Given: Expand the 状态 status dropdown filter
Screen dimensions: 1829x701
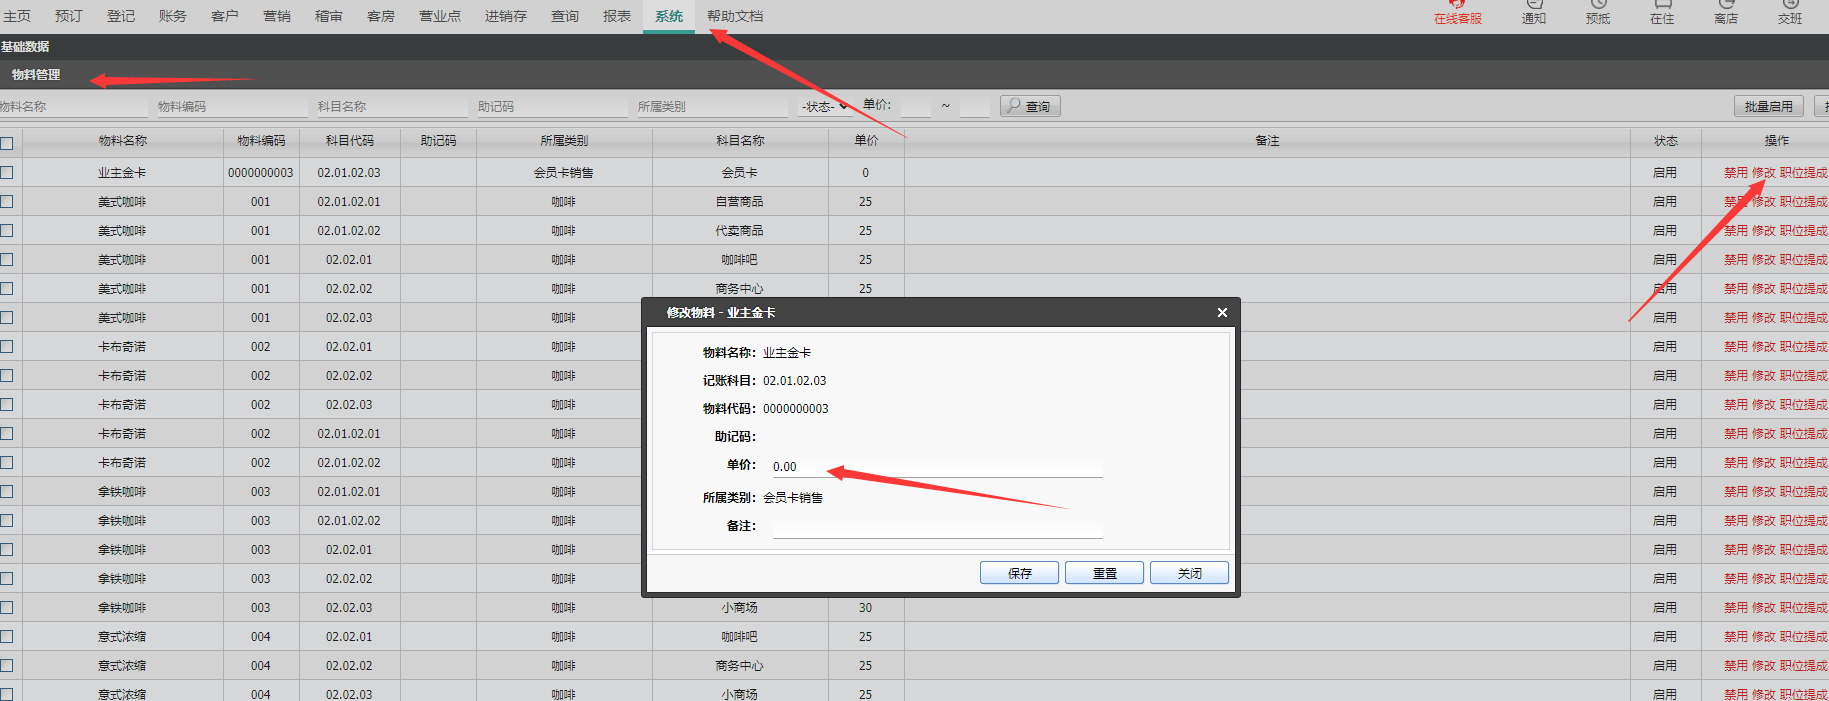Looking at the screenshot, I should (x=824, y=106).
